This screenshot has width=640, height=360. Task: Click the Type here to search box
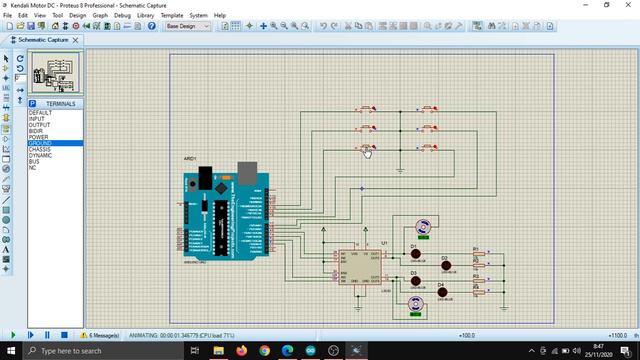[103, 351]
